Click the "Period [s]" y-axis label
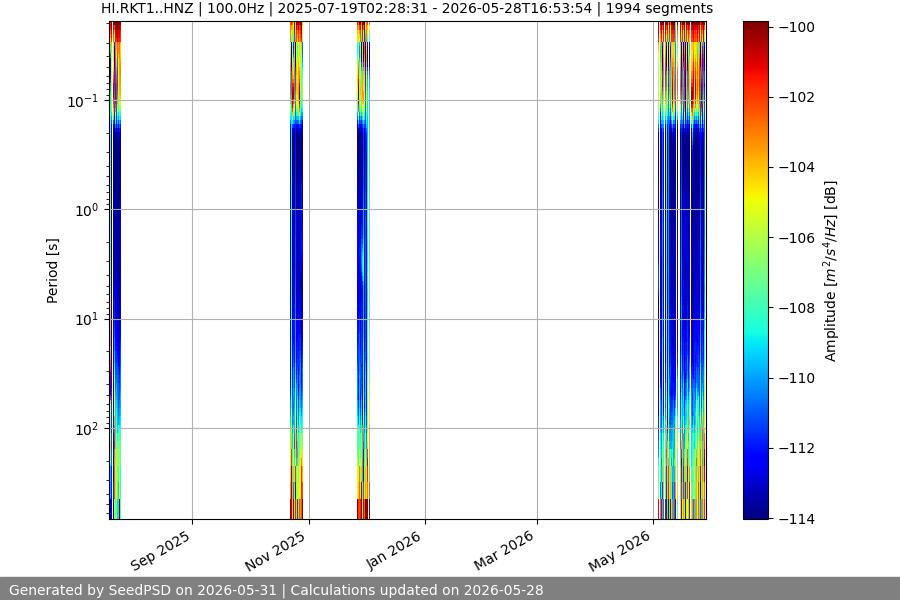The width and height of the screenshot is (900, 600). pos(52,271)
